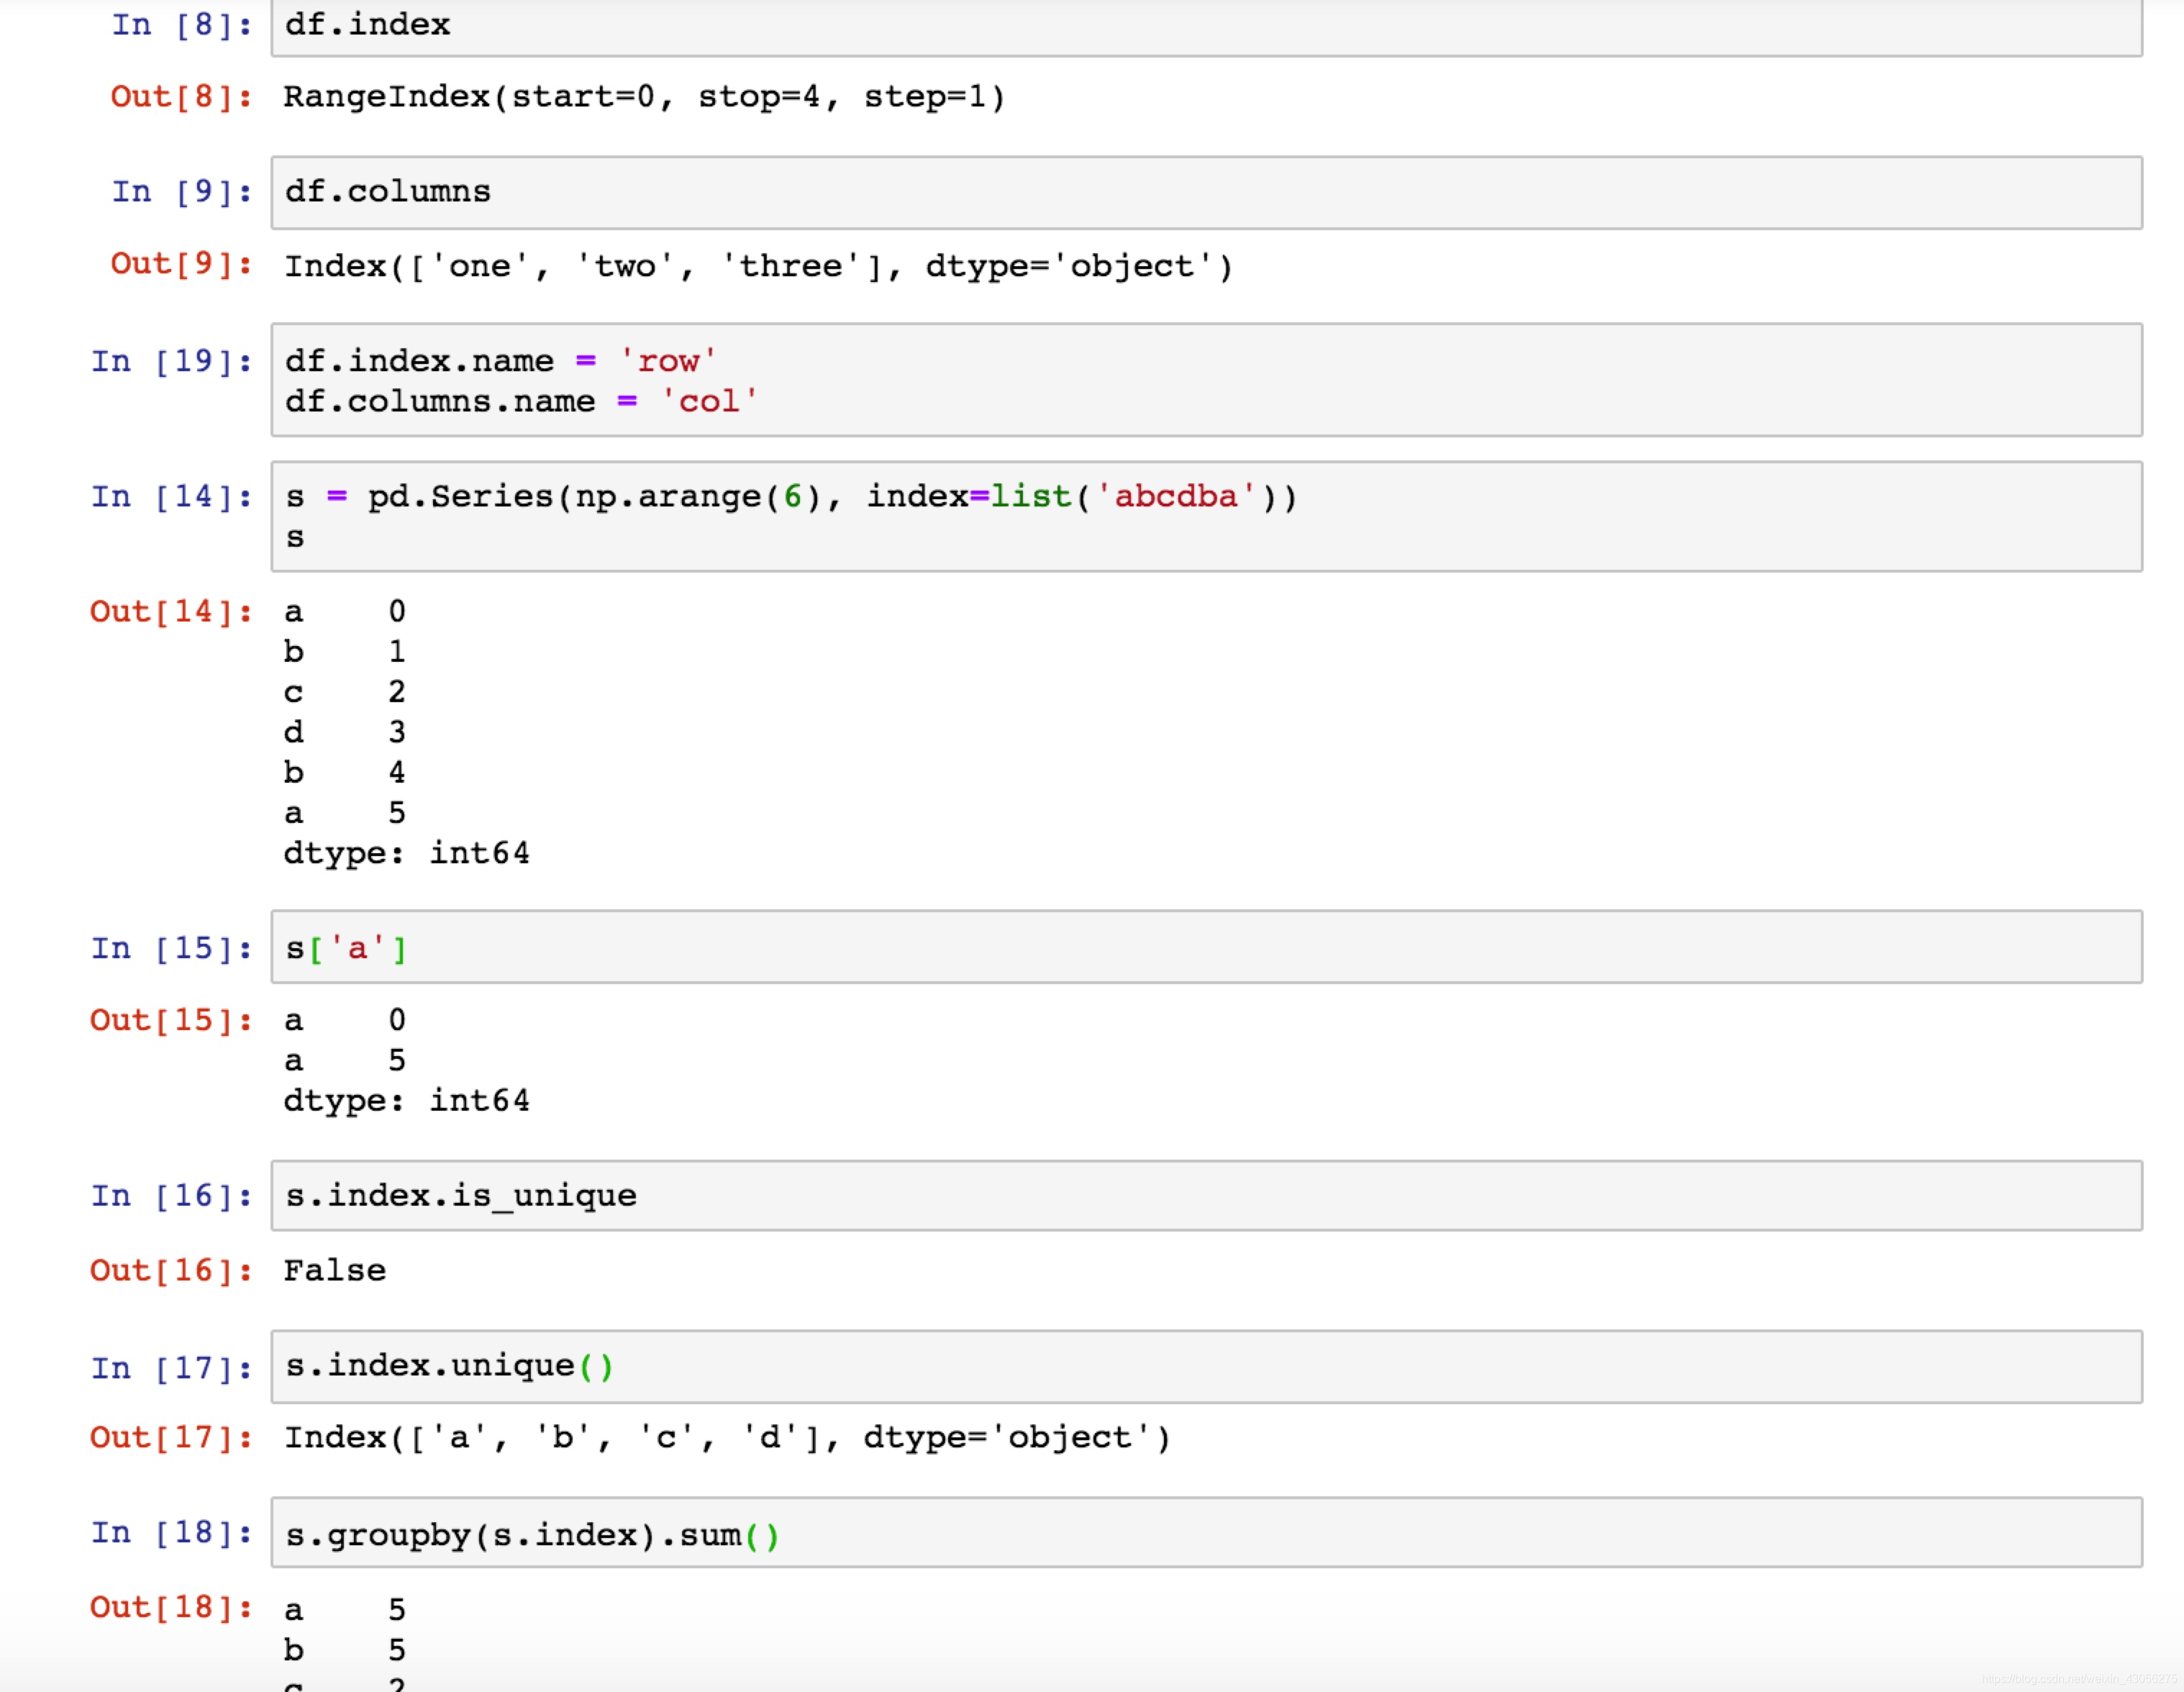2184x1692 pixels.
Task: Click the 'a 5' row in Out[15]
Action: 345,1061
